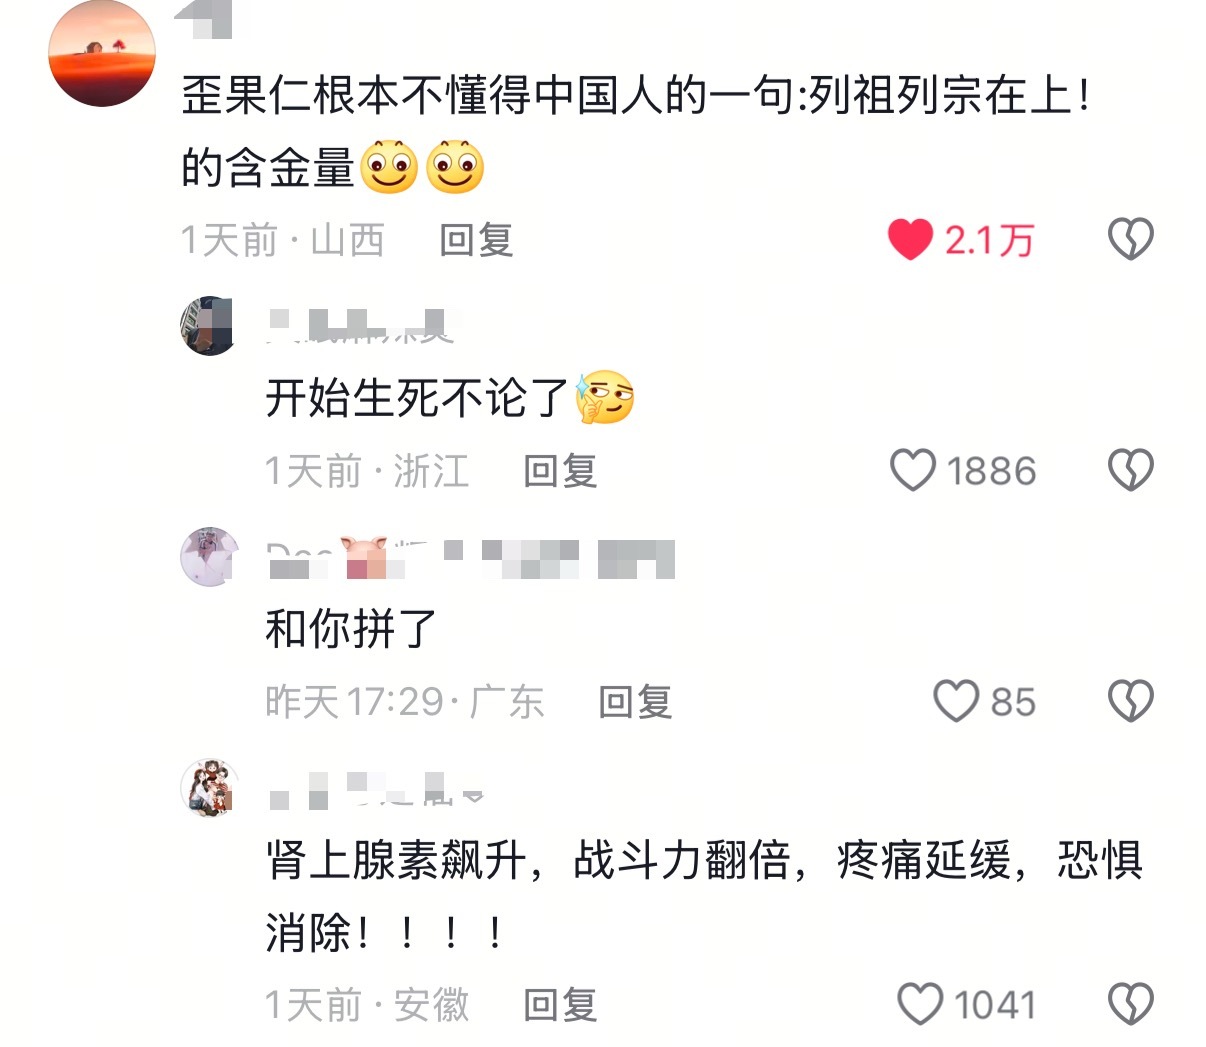Tap broken heart on 浙江 comment
Image resolution: width=1206 pixels, height=1047 pixels.
[x=1131, y=471]
